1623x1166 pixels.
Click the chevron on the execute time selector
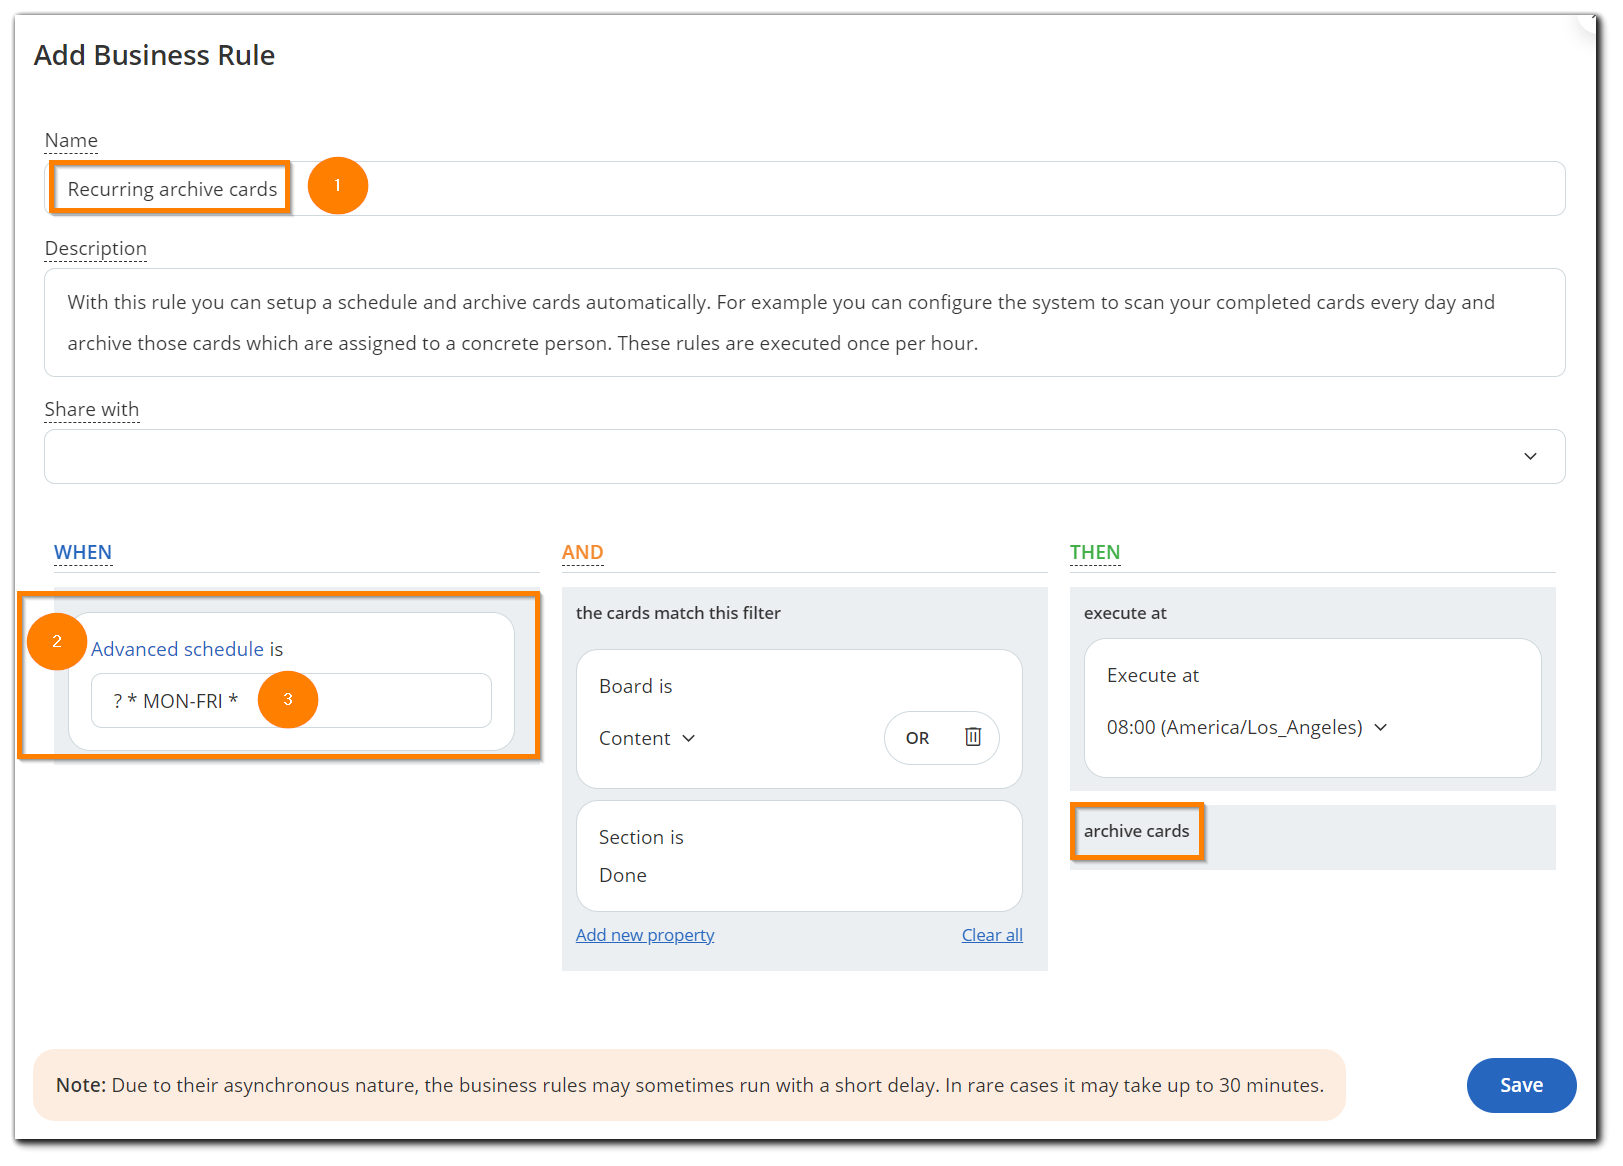tap(1382, 727)
